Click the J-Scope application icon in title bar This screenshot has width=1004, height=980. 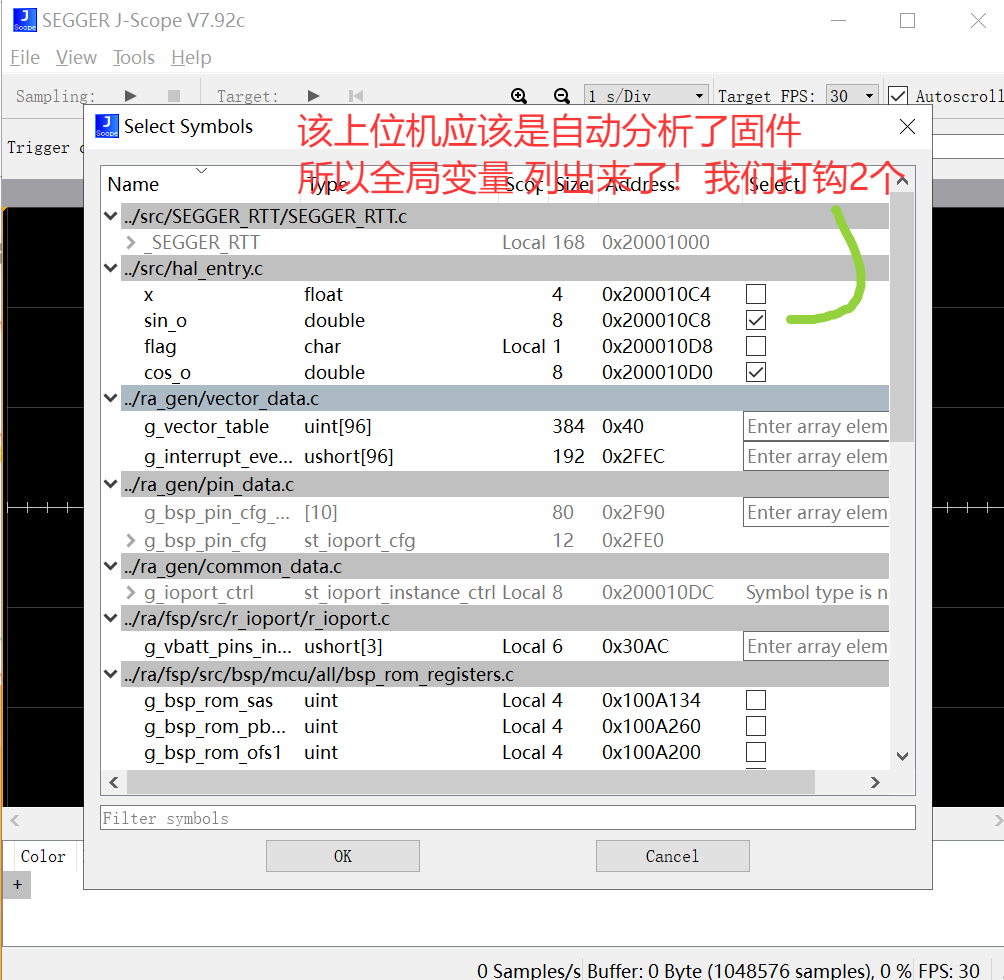coord(24,20)
